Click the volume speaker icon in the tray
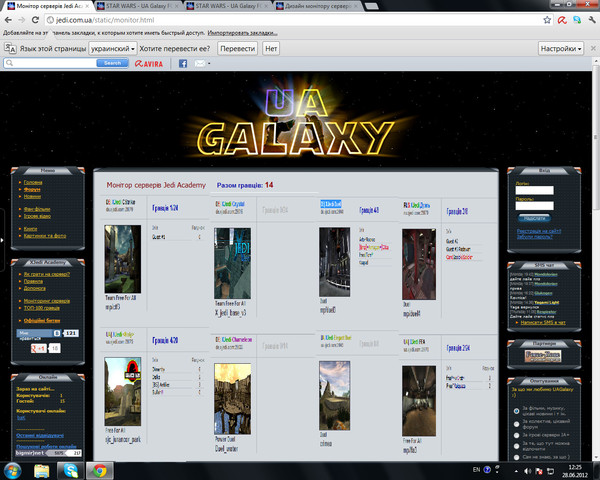This screenshot has height=480, width=600. (528, 471)
